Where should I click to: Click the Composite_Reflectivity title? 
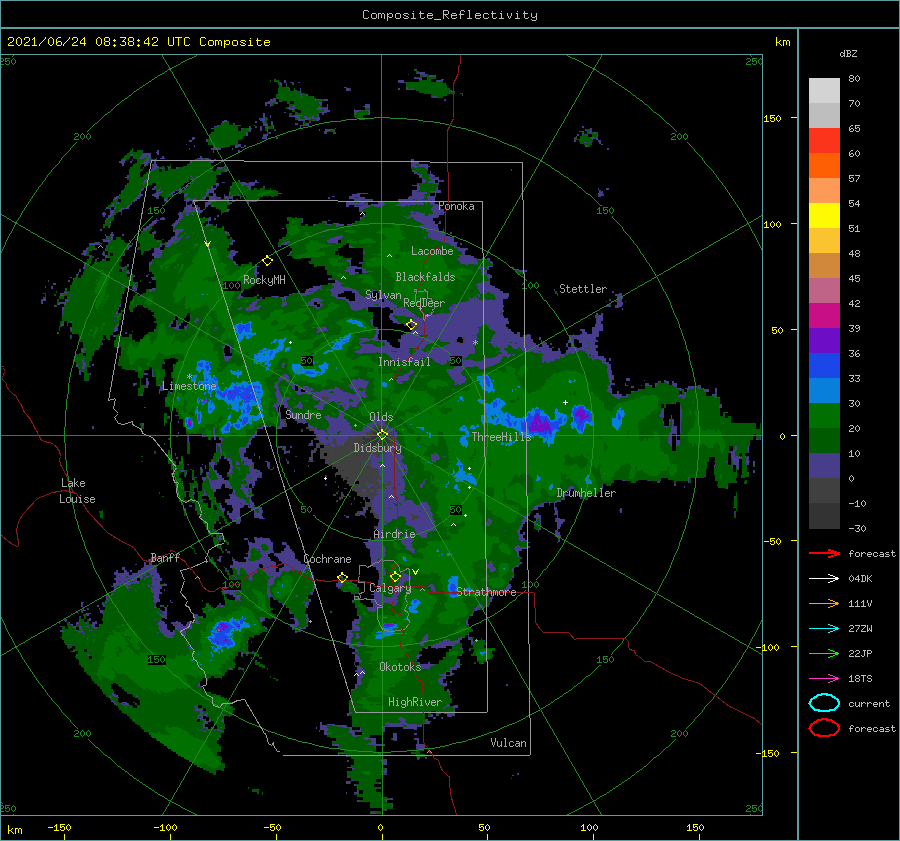(x=450, y=15)
